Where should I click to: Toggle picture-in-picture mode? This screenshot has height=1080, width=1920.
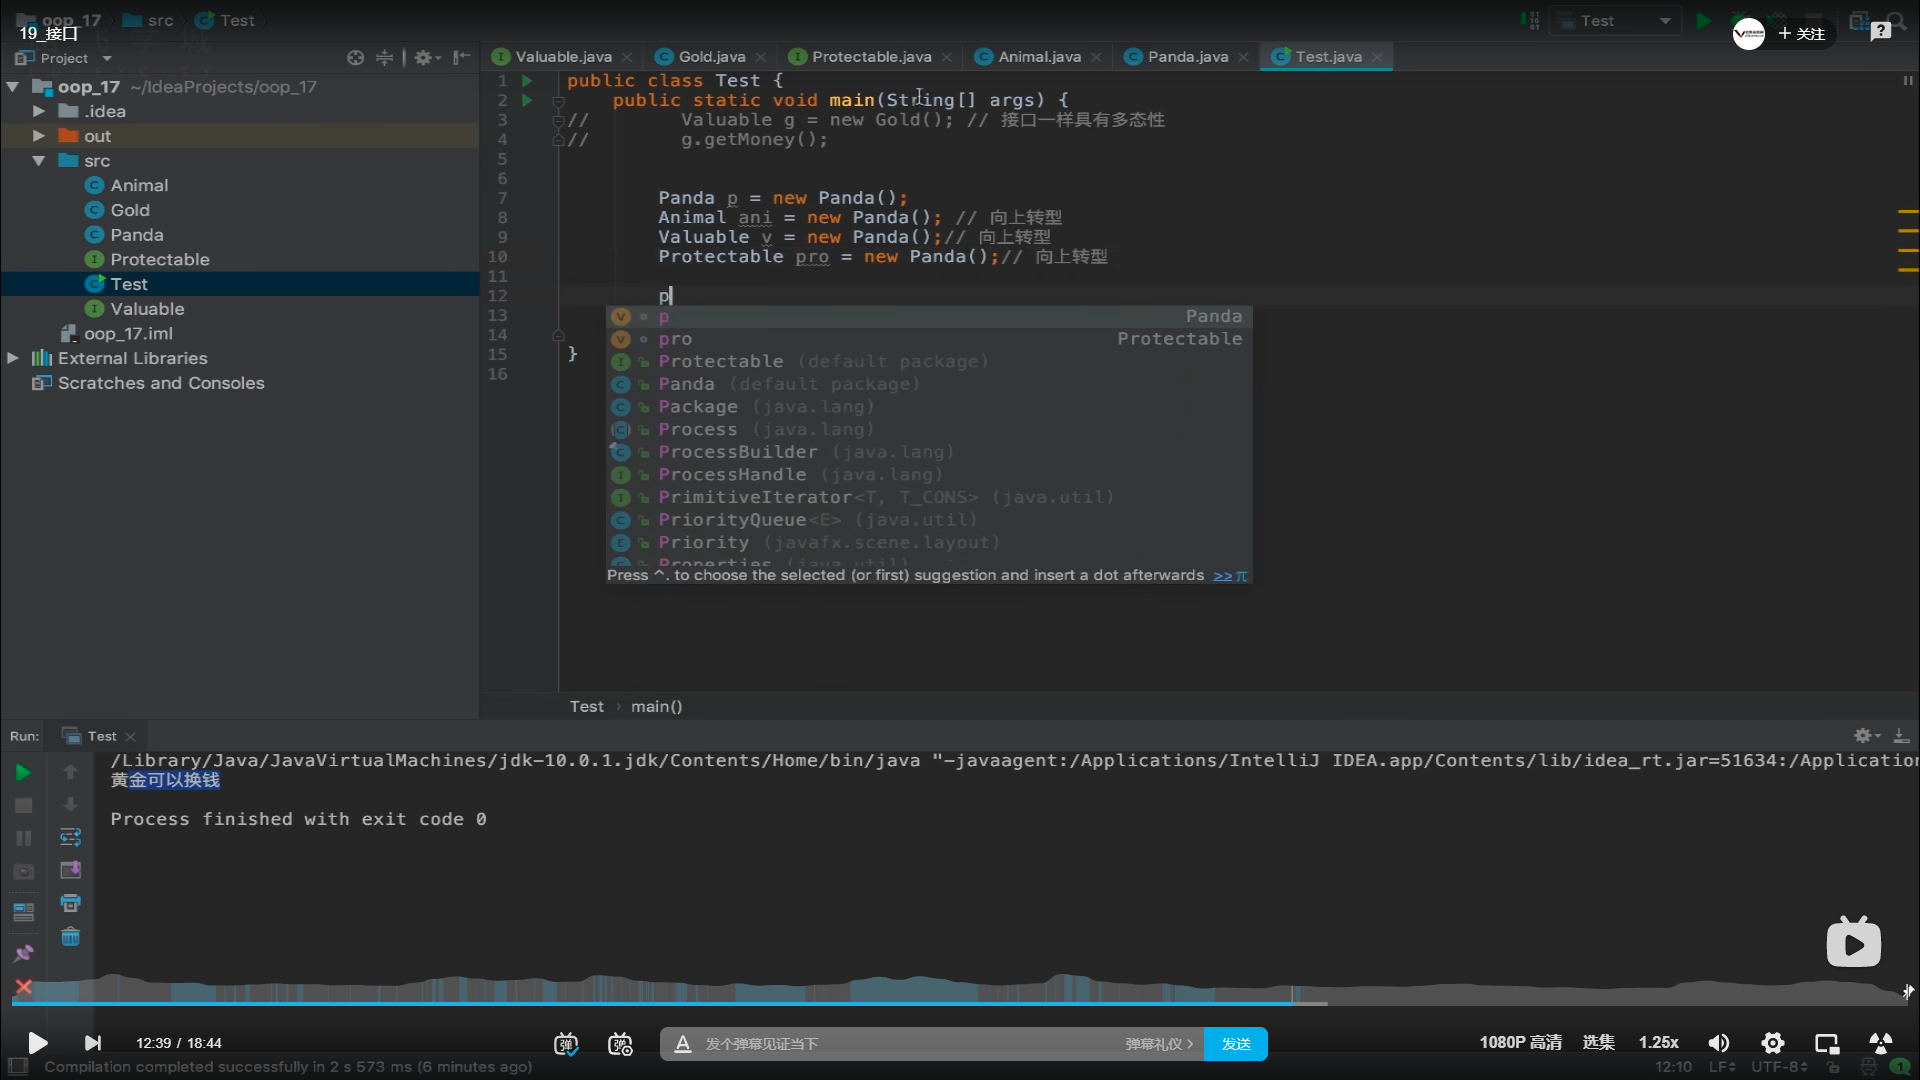[x=1826, y=1043]
